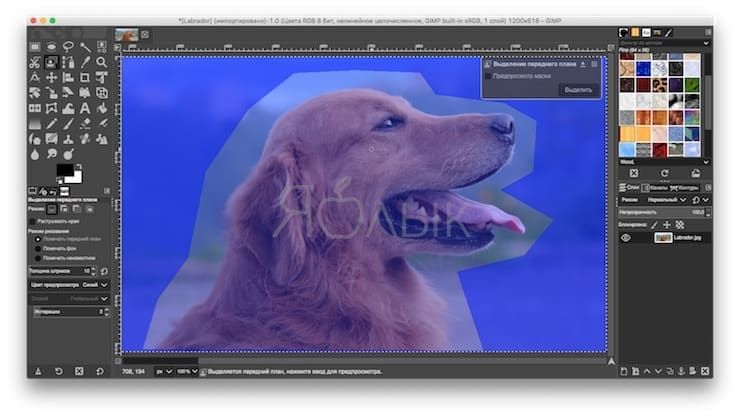Open the preview color dropdown

click(x=69, y=285)
